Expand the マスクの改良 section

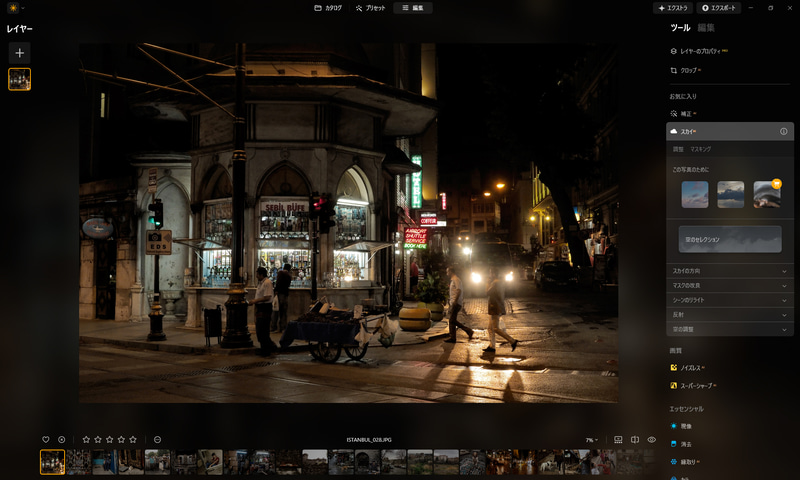tap(731, 285)
